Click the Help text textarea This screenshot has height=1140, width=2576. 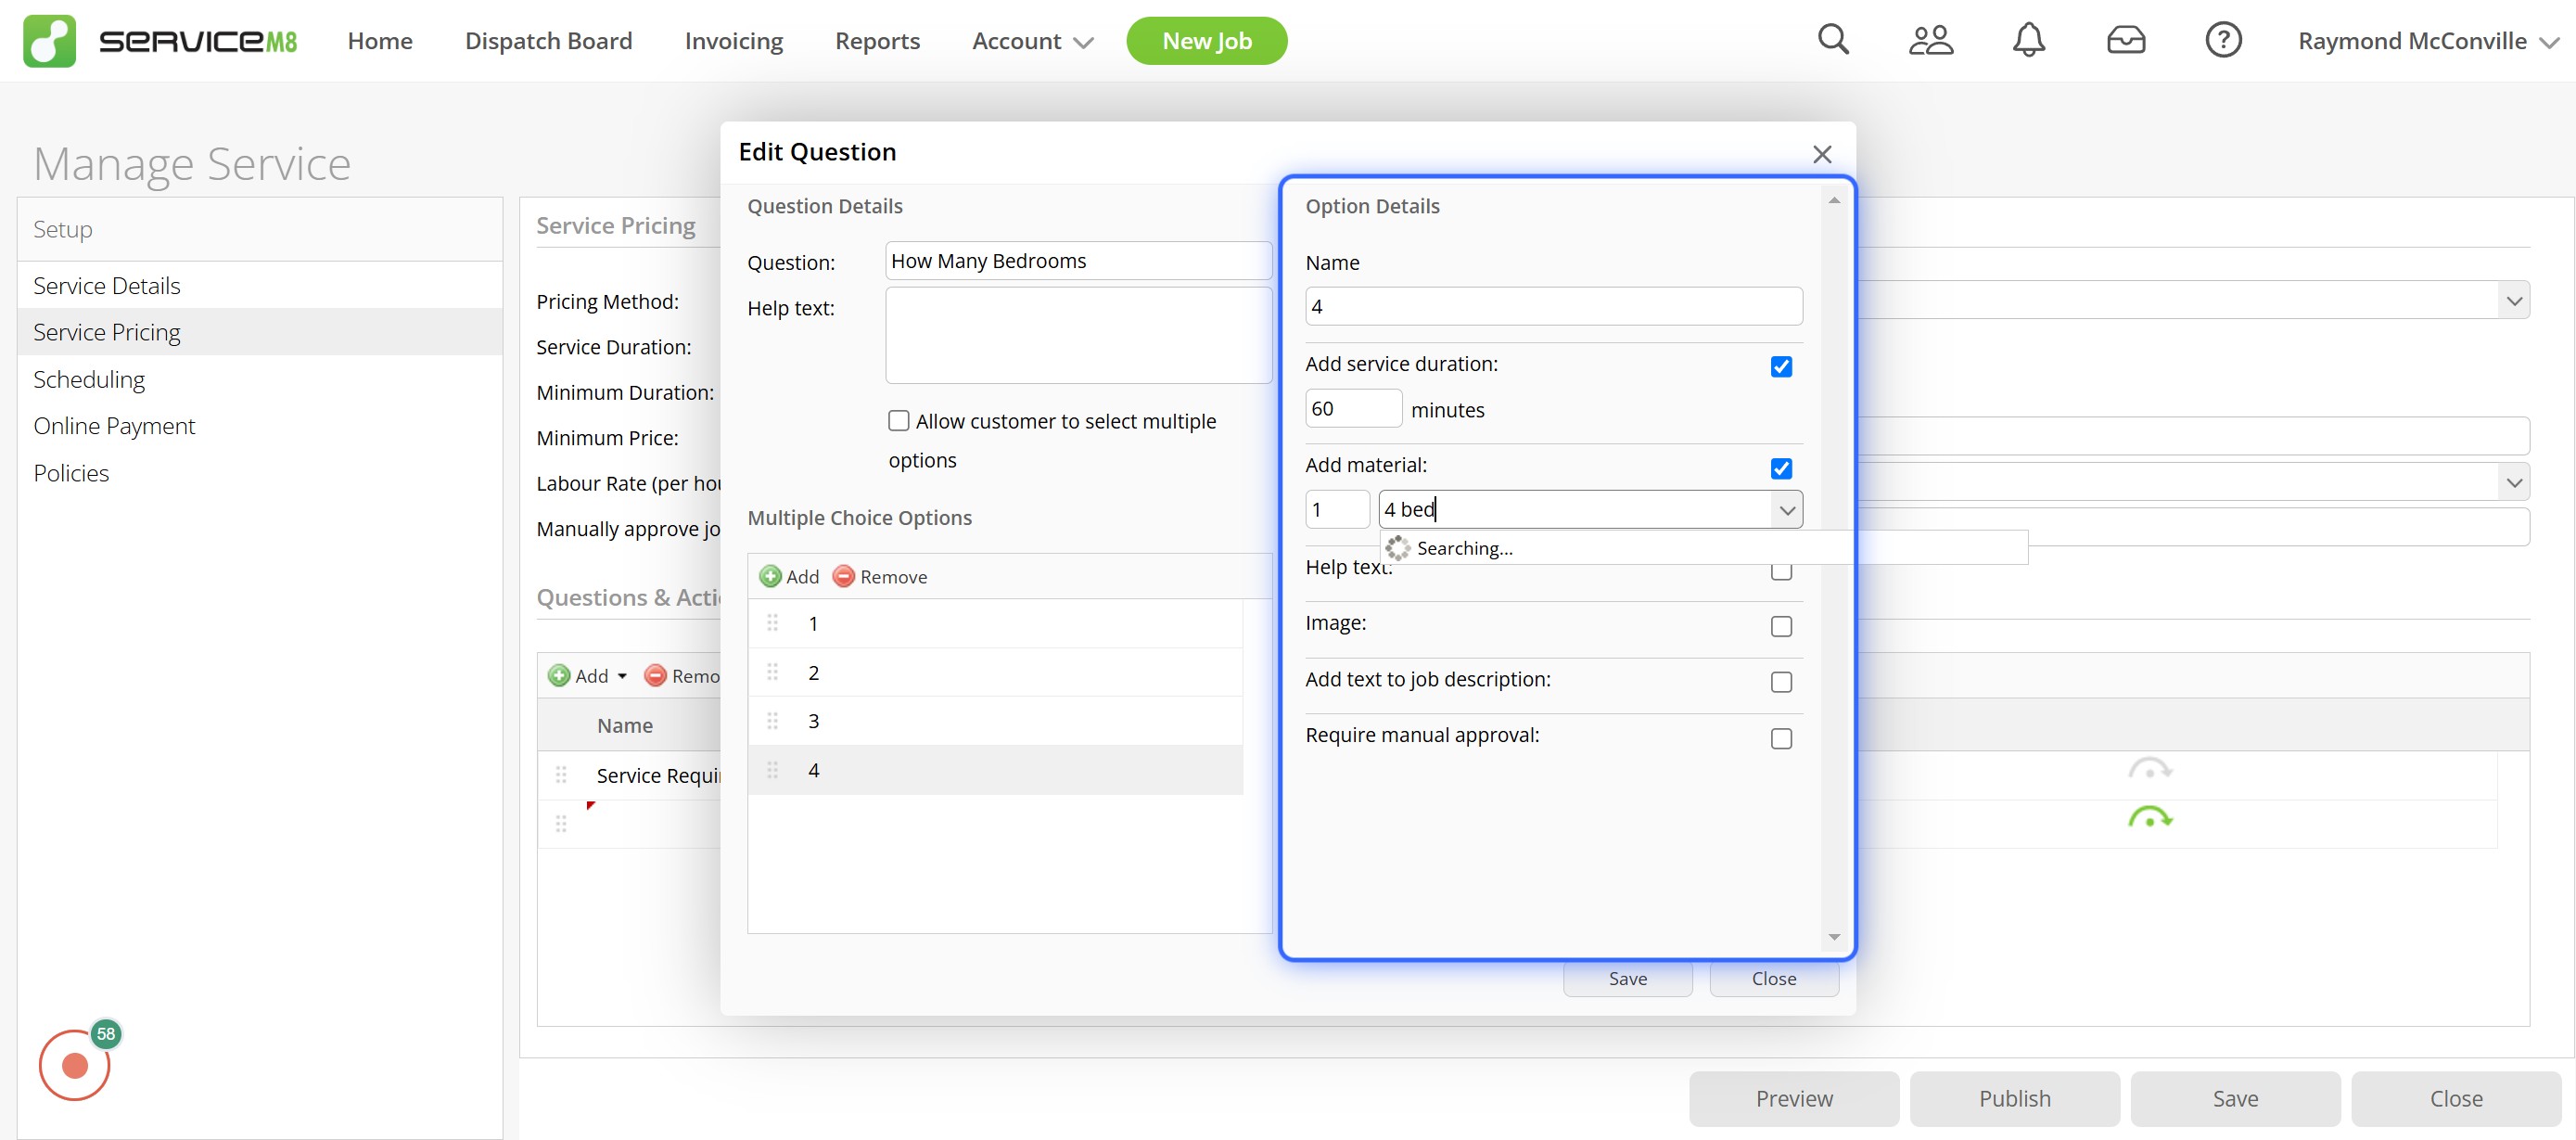[1078, 335]
